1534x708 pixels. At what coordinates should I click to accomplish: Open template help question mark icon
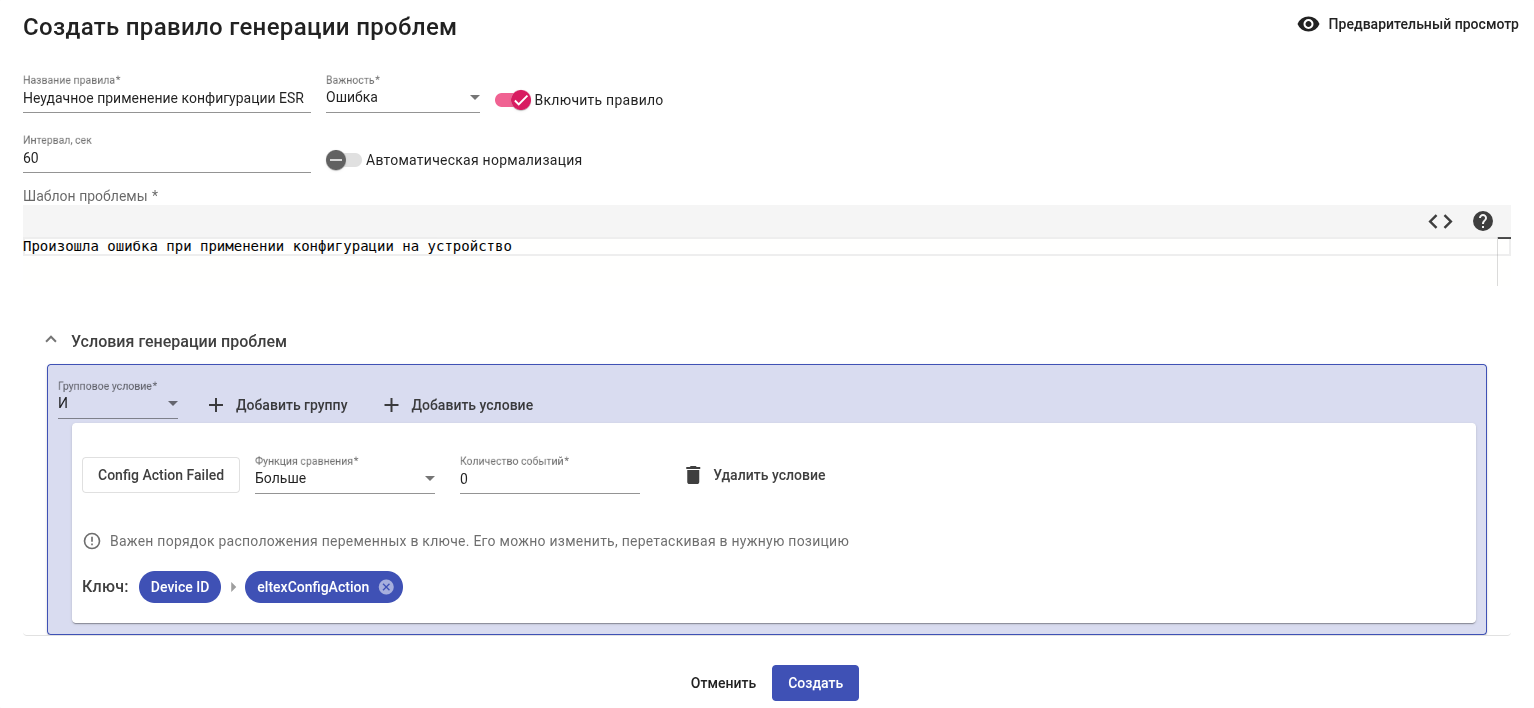point(1483,222)
